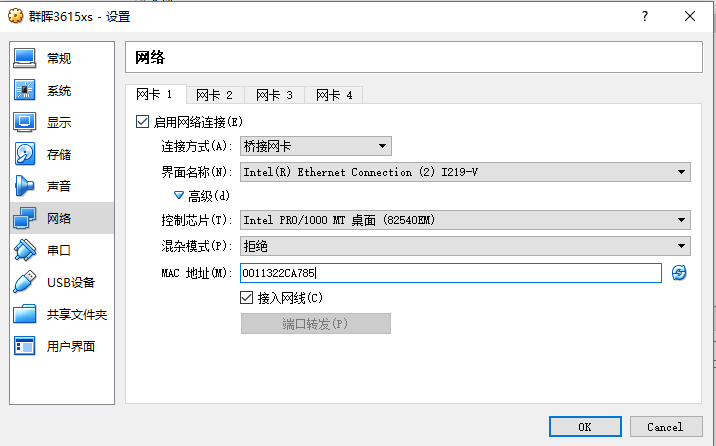Toggle the 启用网络连接 checkbox
716x446 pixels.
point(142,122)
